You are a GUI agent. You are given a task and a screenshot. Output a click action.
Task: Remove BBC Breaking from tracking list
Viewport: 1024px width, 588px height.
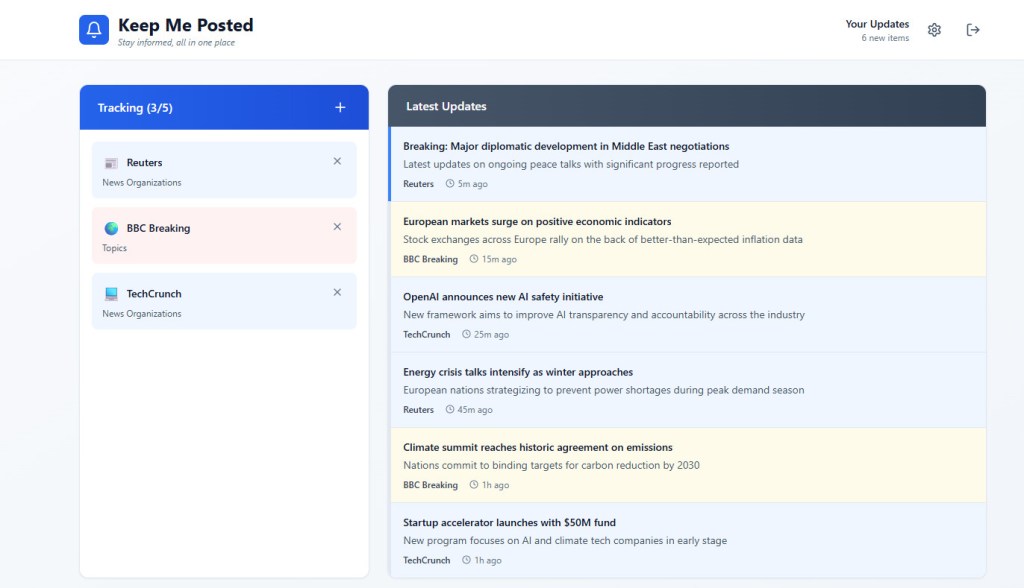click(x=337, y=227)
